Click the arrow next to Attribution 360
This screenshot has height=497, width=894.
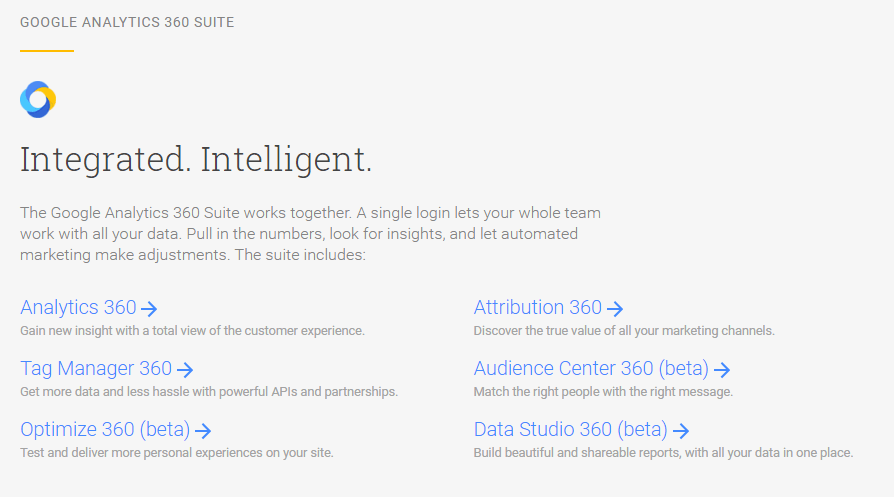click(615, 309)
